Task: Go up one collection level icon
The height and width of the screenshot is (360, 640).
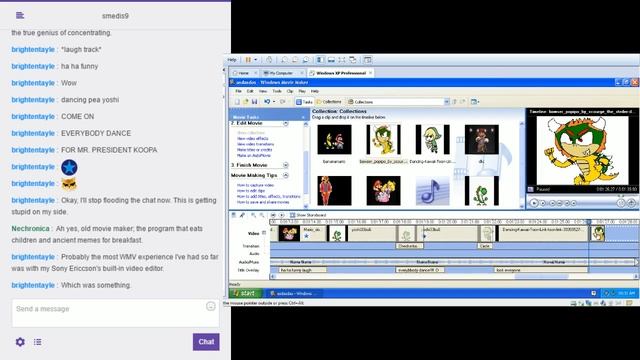Action: tap(454, 102)
